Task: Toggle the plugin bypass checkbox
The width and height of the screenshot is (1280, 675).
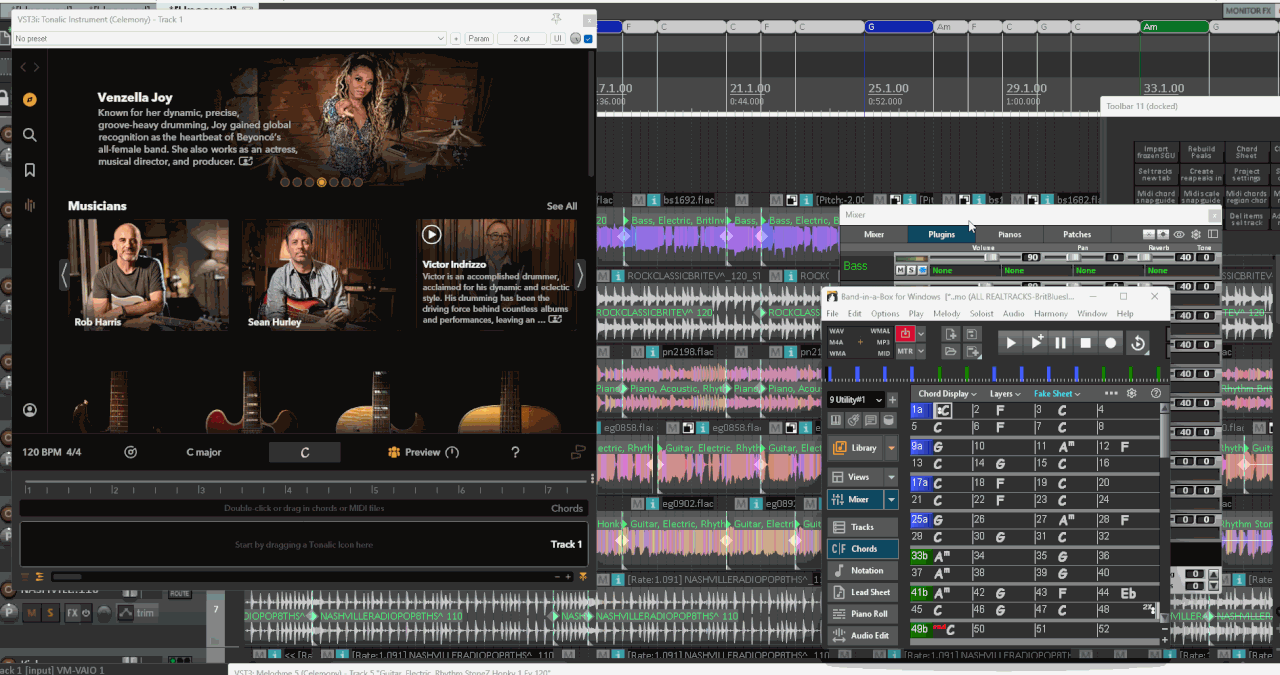Action: pos(588,39)
